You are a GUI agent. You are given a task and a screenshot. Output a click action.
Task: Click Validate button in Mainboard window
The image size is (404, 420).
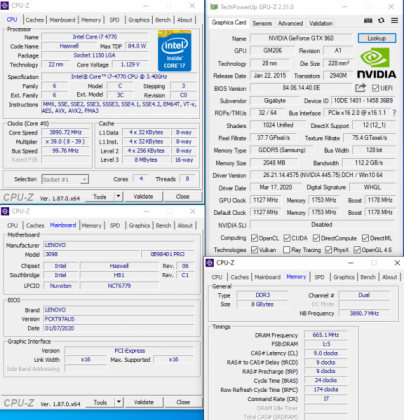(144, 402)
